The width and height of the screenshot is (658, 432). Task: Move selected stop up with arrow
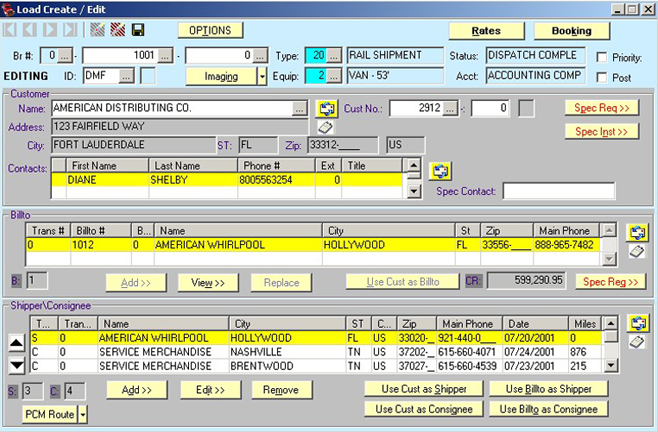pos(17,343)
